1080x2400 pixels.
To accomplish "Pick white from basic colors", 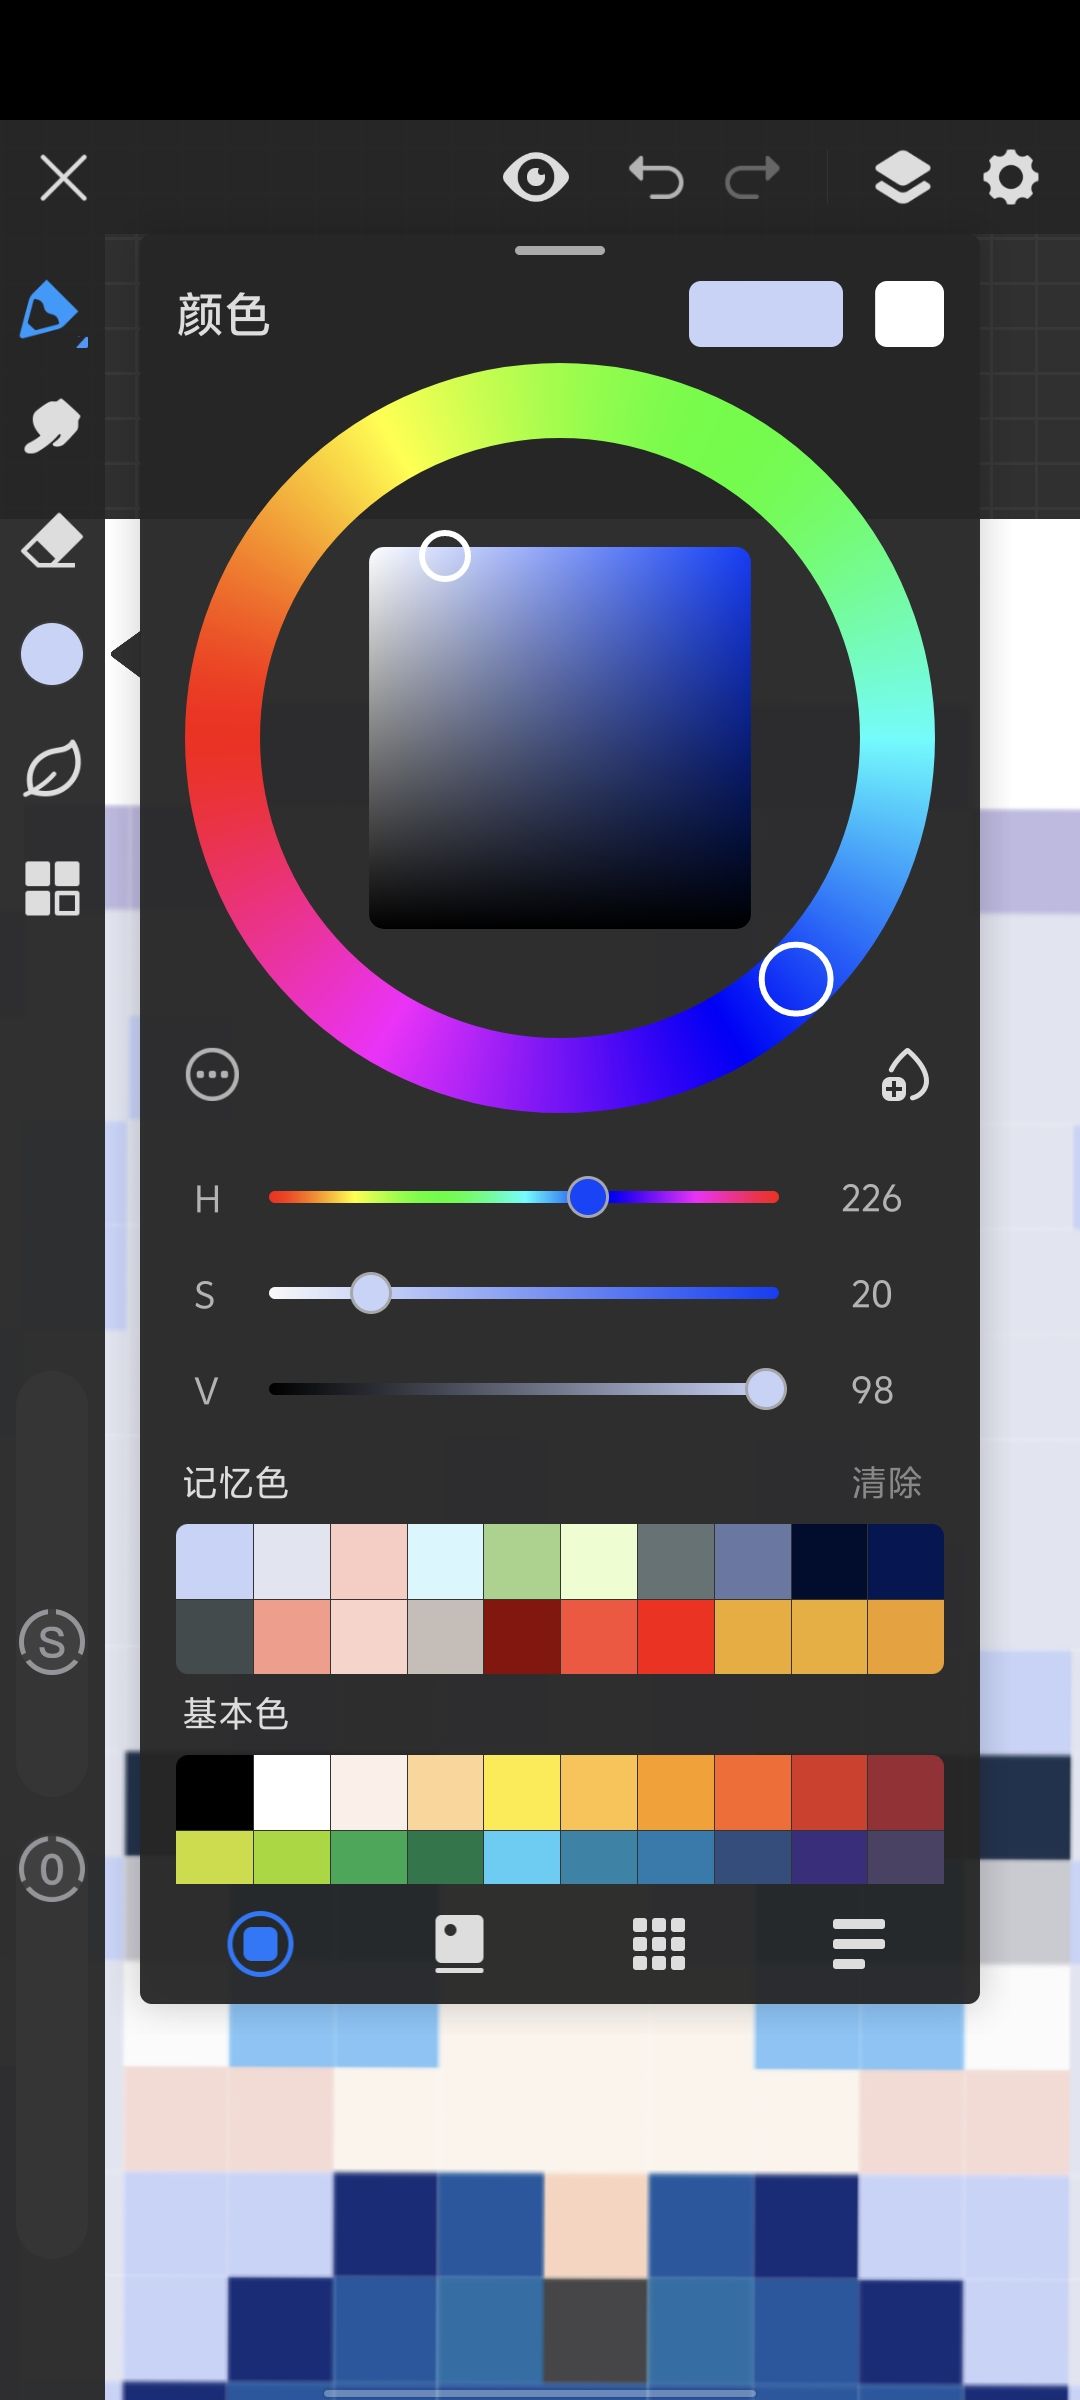I will tap(292, 1793).
